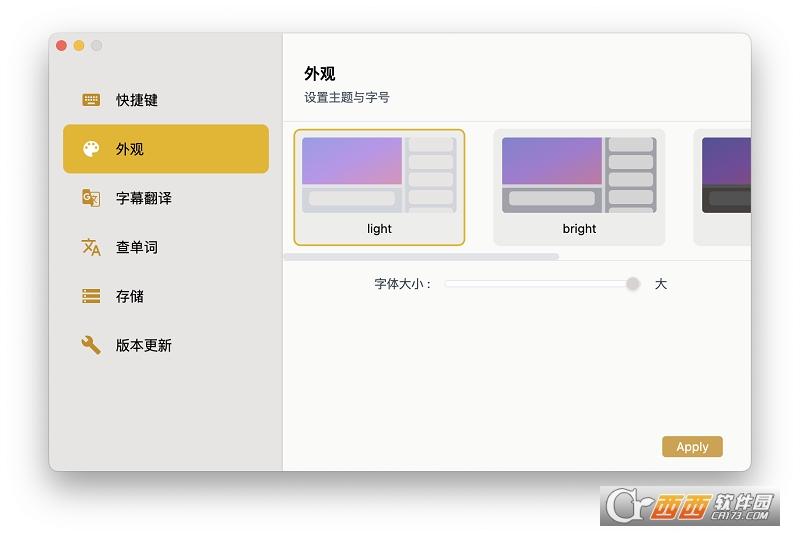Select the dark purple theme card
The image size is (800, 536).
pyautogui.click(x=722, y=187)
